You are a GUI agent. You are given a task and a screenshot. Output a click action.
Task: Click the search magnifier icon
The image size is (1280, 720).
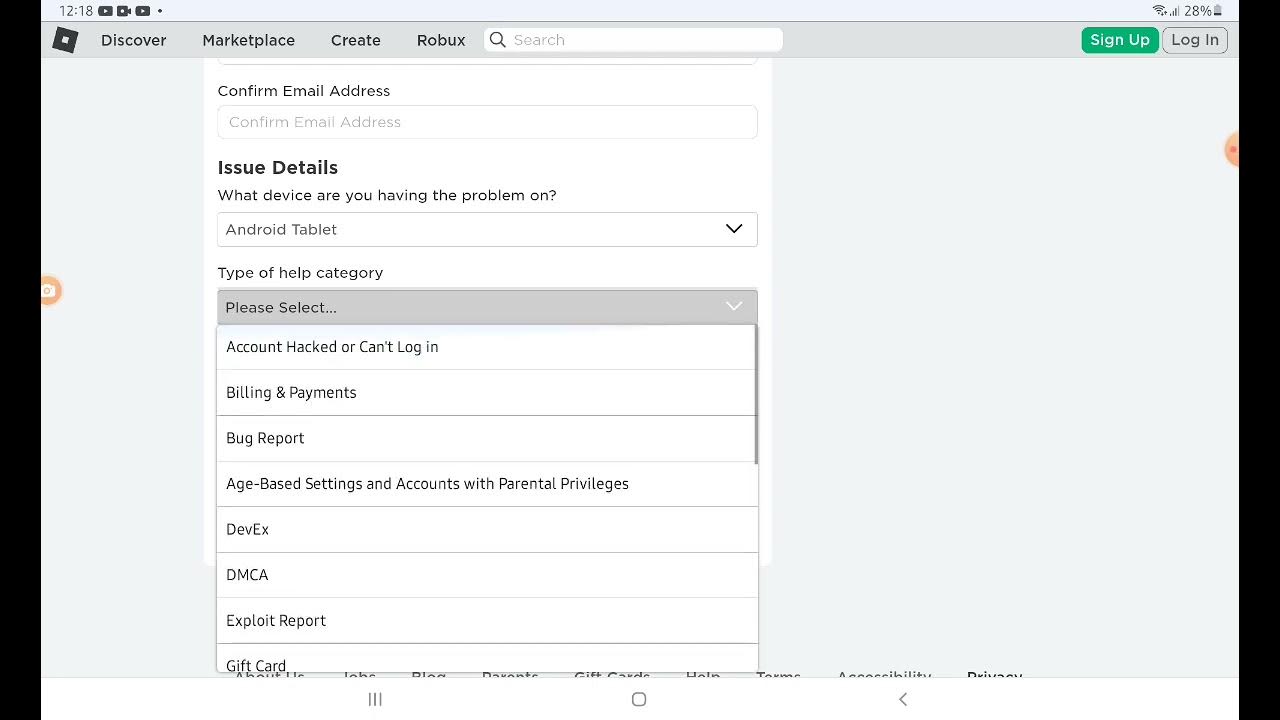[x=498, y=40]
